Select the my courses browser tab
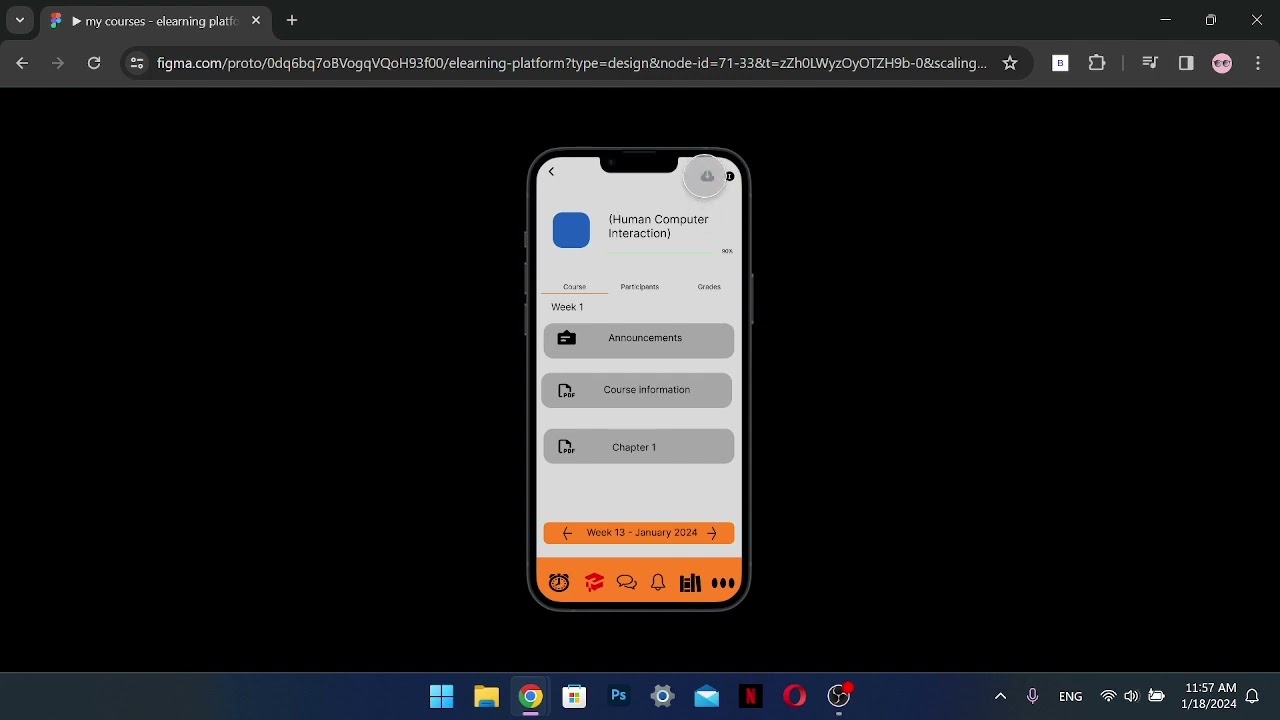The image size is (1280, 720). click(156, 21)
